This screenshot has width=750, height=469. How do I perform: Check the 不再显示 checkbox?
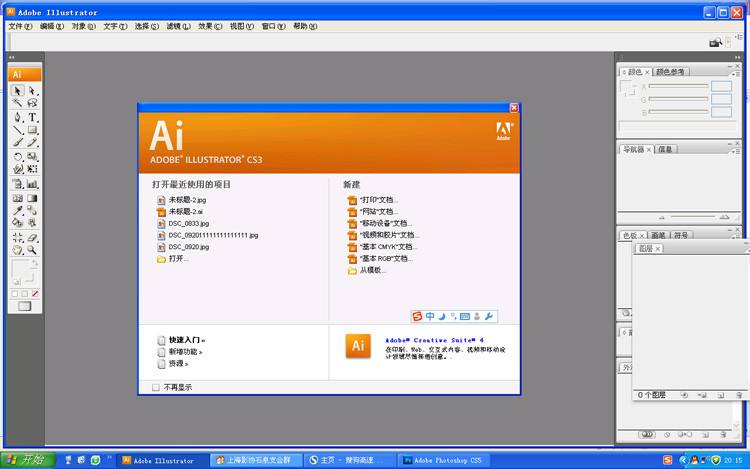point(155,387)
